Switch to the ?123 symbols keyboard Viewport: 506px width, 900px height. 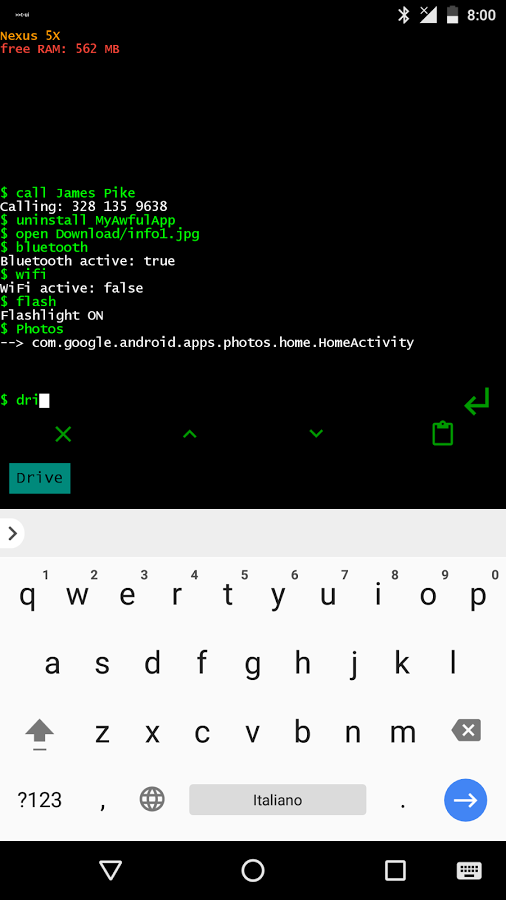(x=40, y=800)
